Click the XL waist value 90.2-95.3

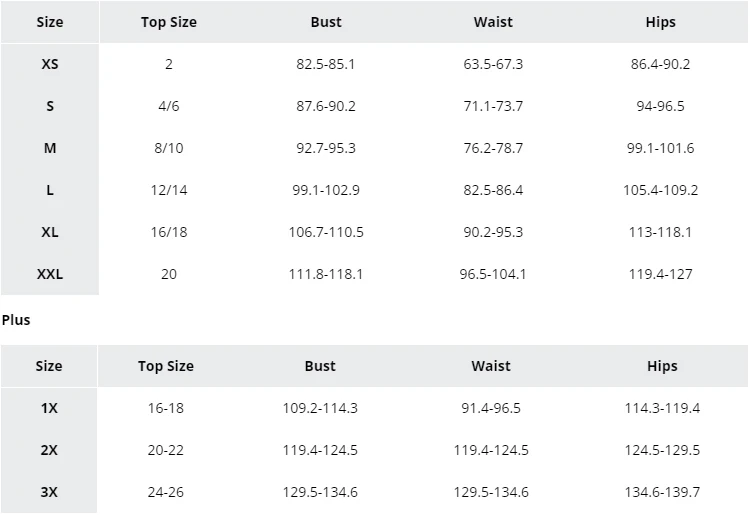493,232
